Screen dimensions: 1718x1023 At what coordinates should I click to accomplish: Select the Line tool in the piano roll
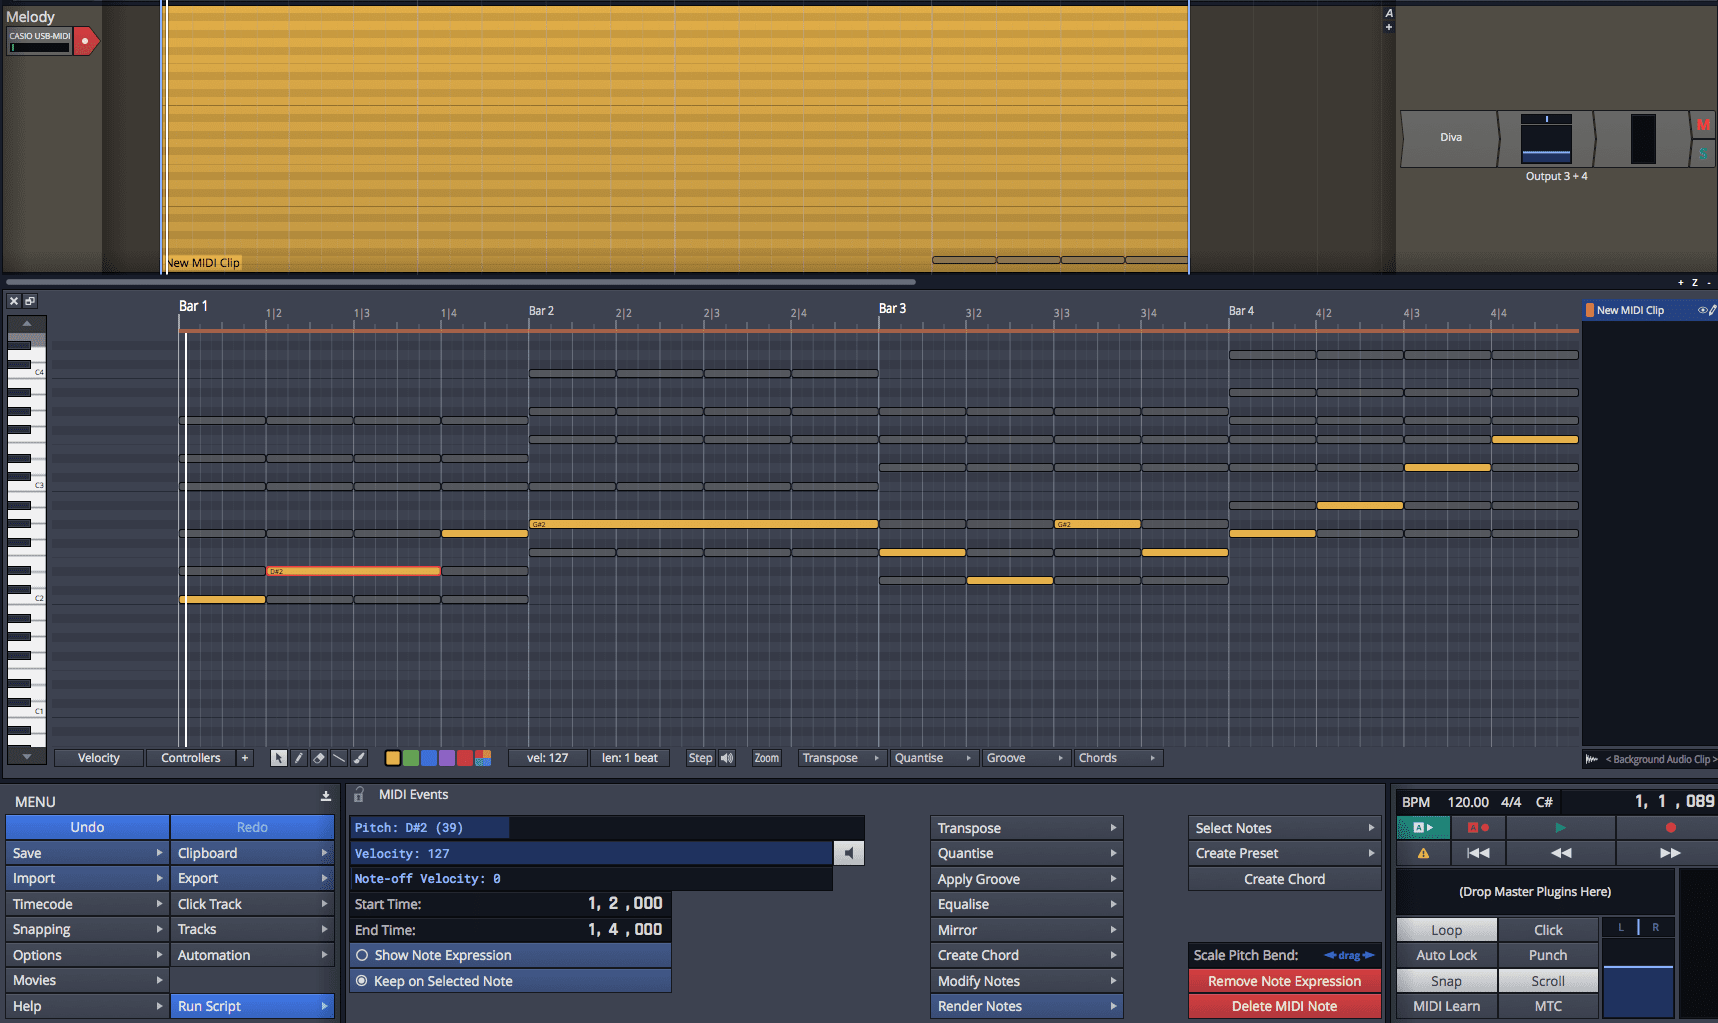(339, 758)
